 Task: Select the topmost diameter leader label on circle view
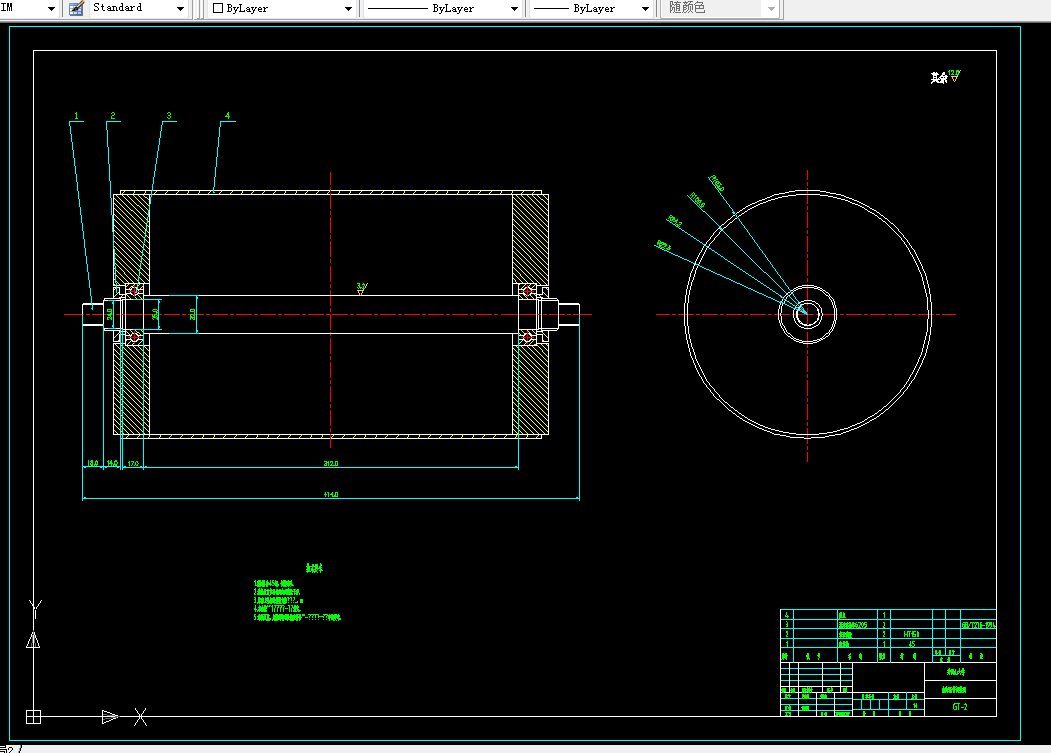click(717, 183)
